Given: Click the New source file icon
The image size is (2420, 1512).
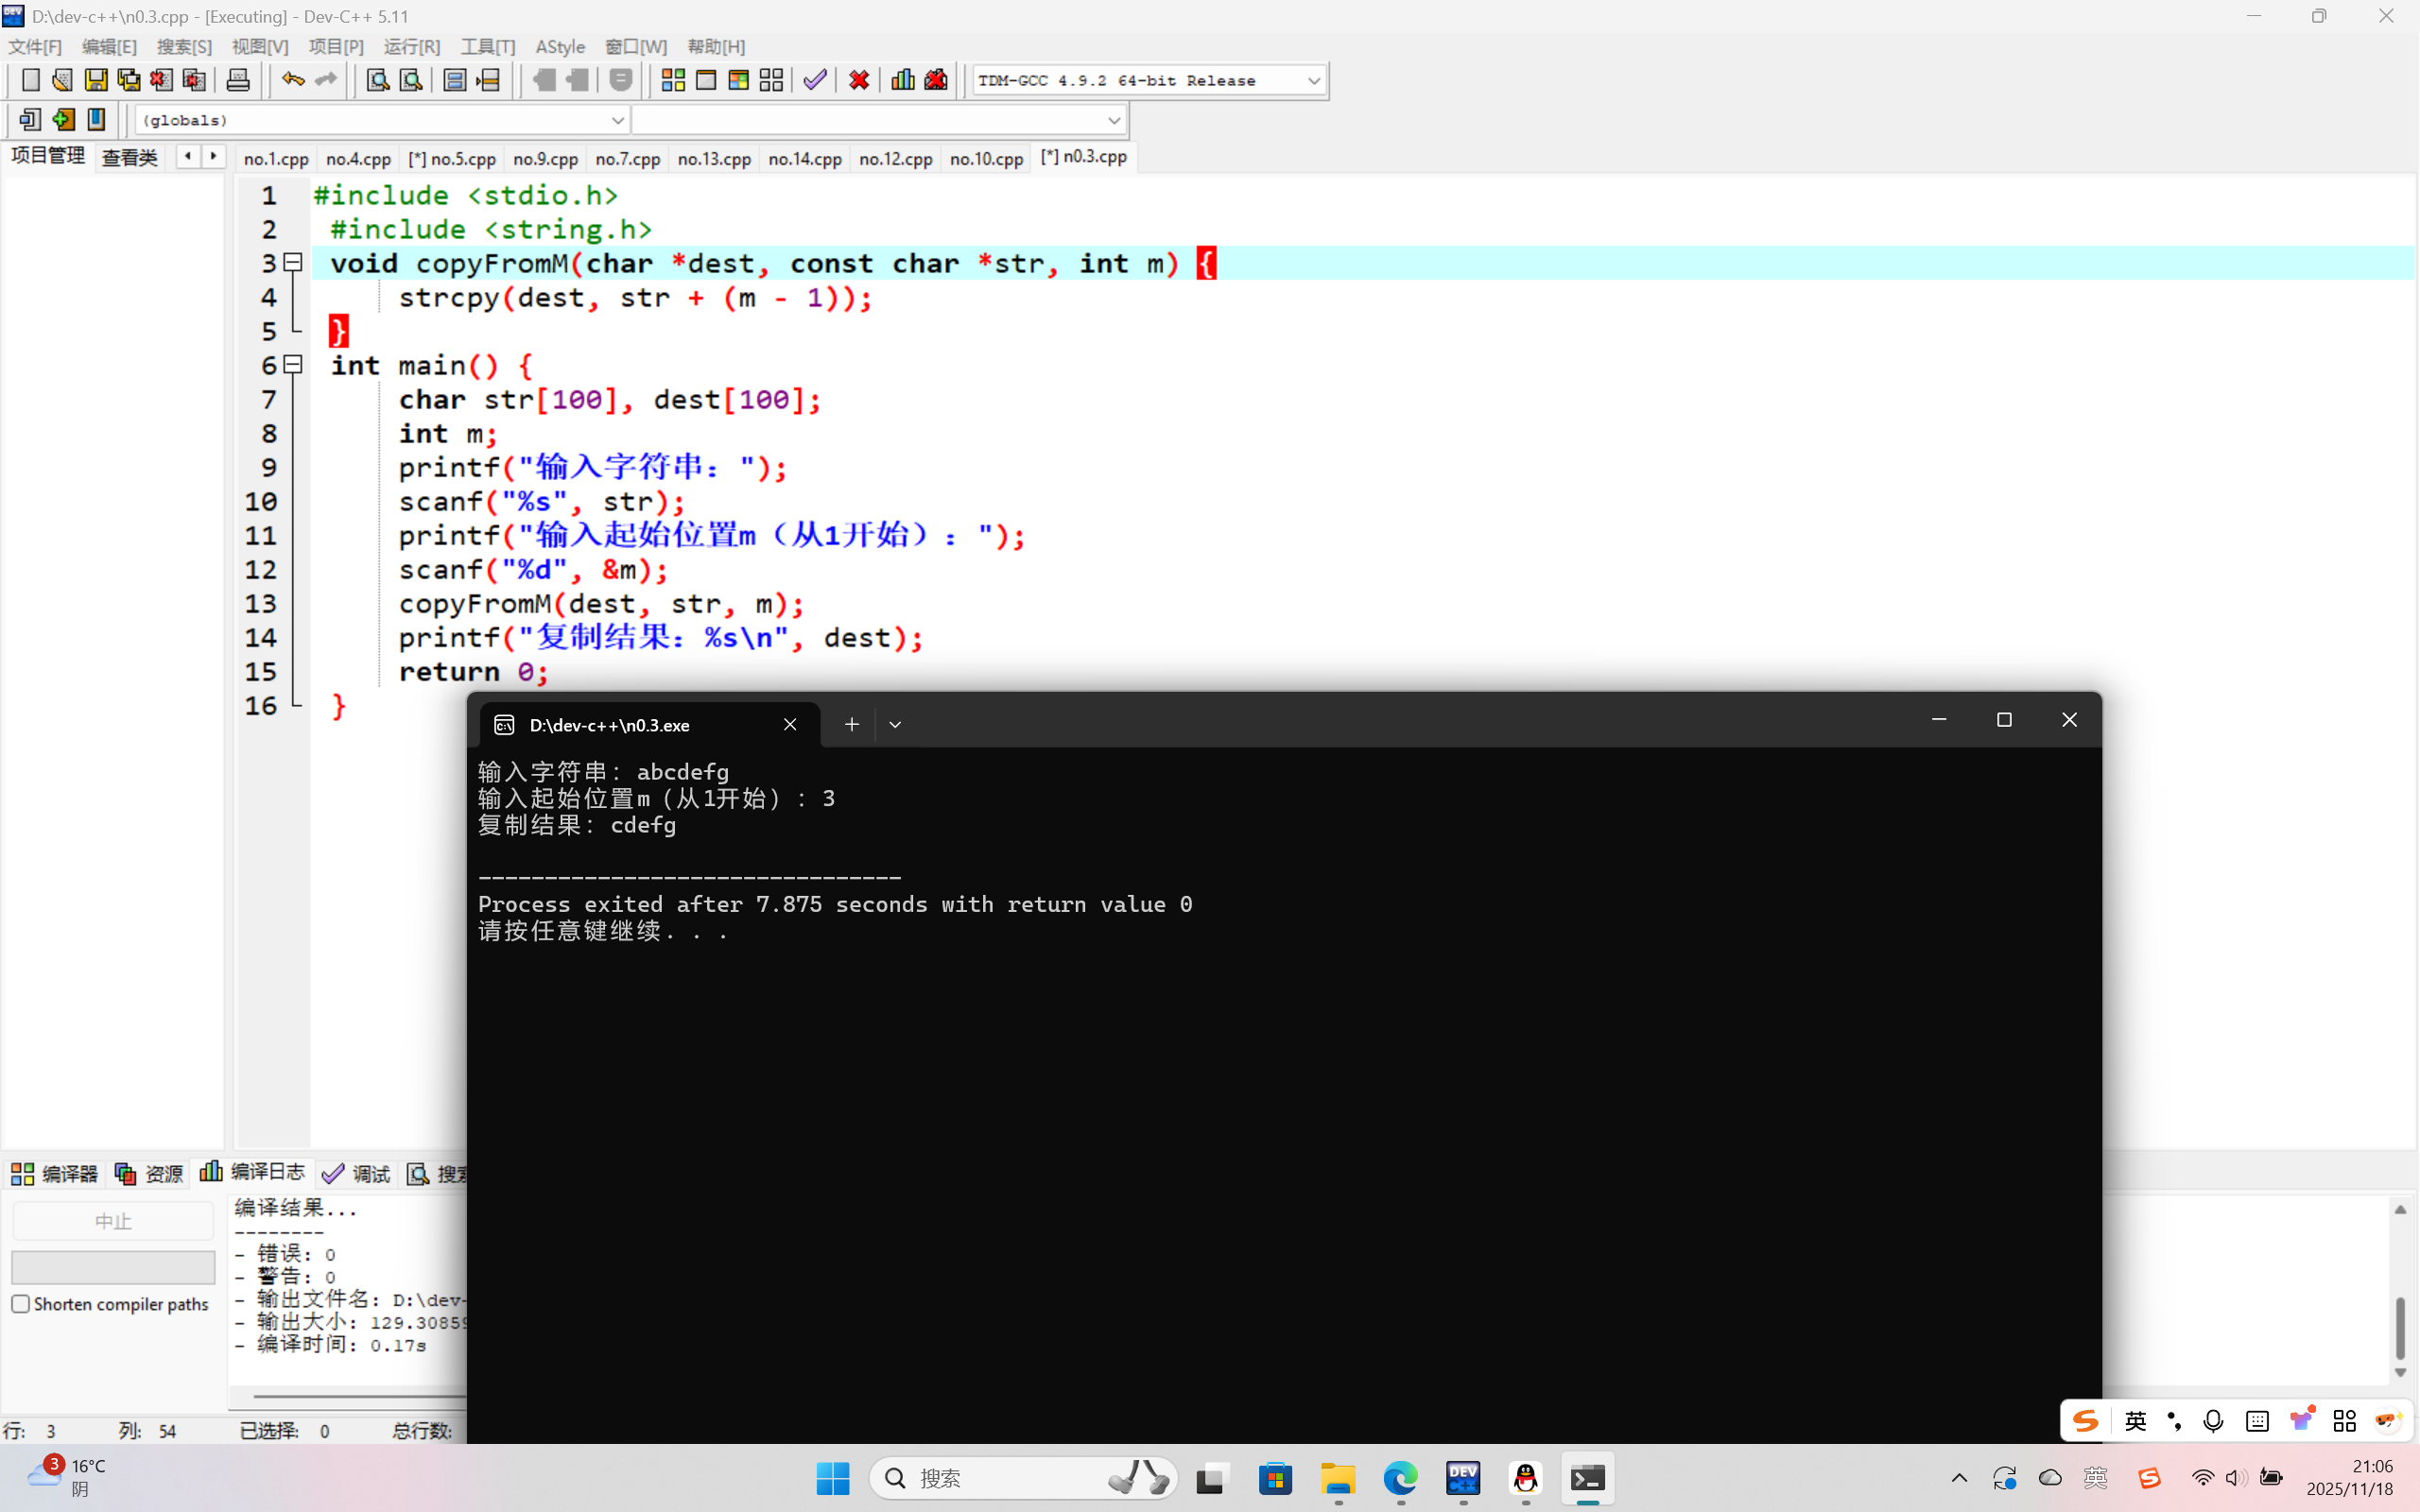Looking at the screenshot, I should (x=30, y=80).
